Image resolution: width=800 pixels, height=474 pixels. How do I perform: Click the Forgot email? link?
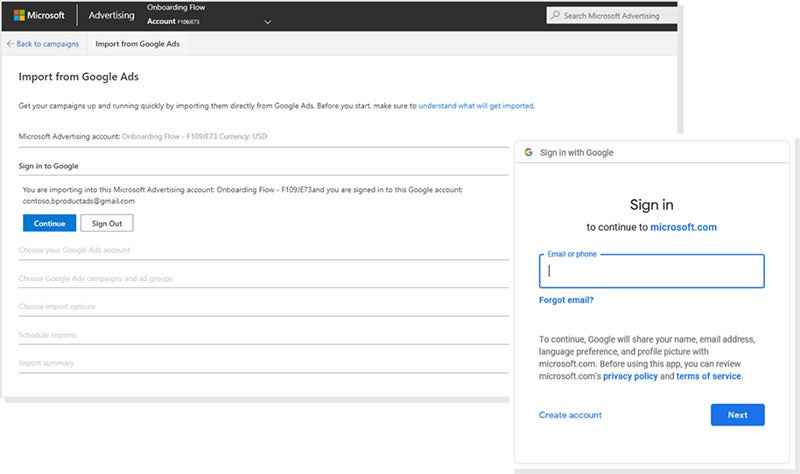click(566, 300)
